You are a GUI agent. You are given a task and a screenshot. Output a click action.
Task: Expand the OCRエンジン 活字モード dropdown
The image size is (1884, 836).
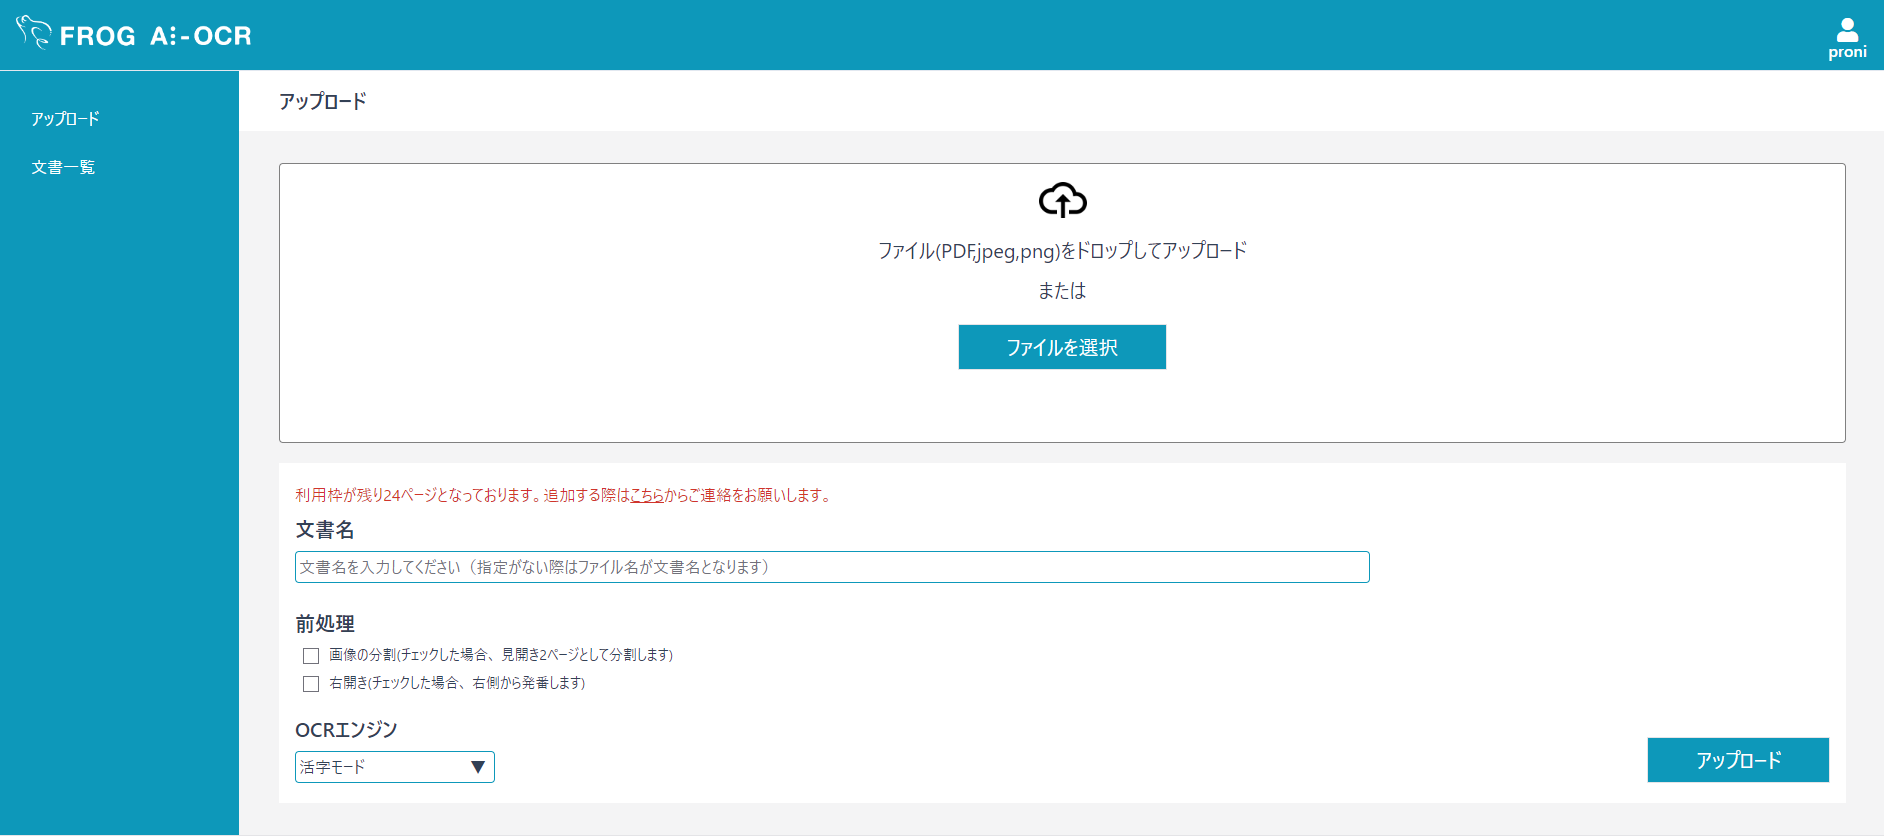[x=395, y=767]
